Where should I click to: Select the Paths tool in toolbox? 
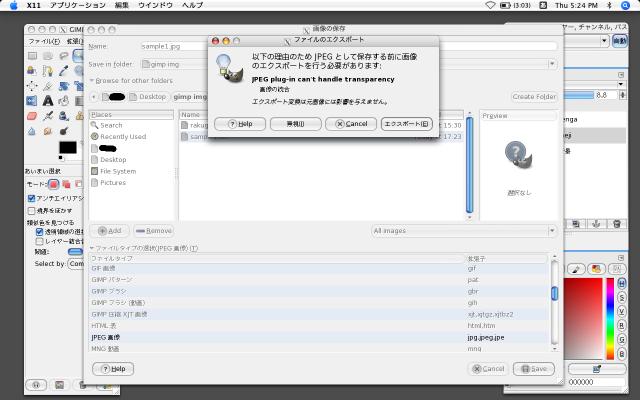(x=48, y=71)
